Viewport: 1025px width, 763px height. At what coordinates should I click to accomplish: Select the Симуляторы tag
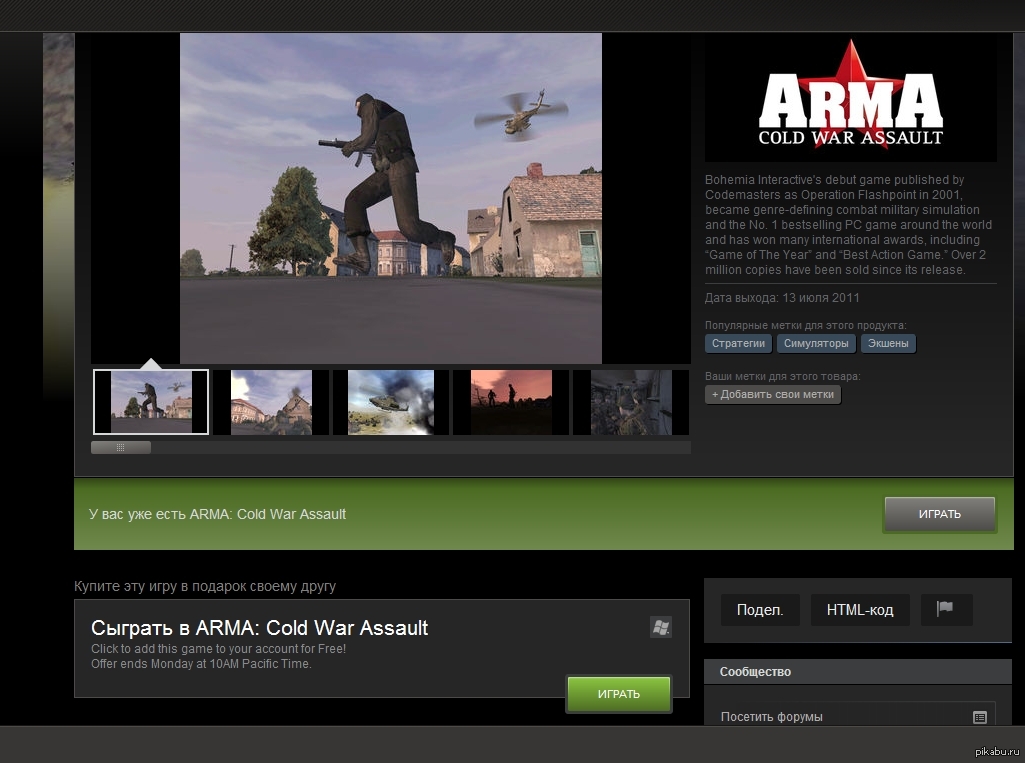[x=816, y=344]
